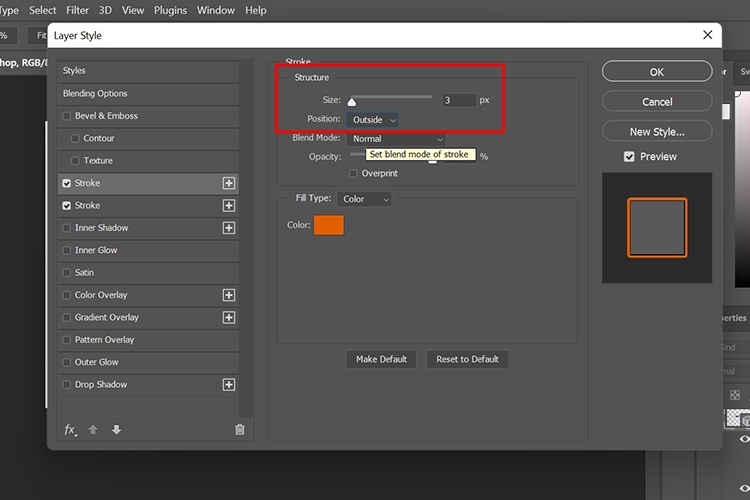The image size is (750, 500).
Task: Click the Reset to Default button
Action: pyautogui.click(x=467, y=359)
